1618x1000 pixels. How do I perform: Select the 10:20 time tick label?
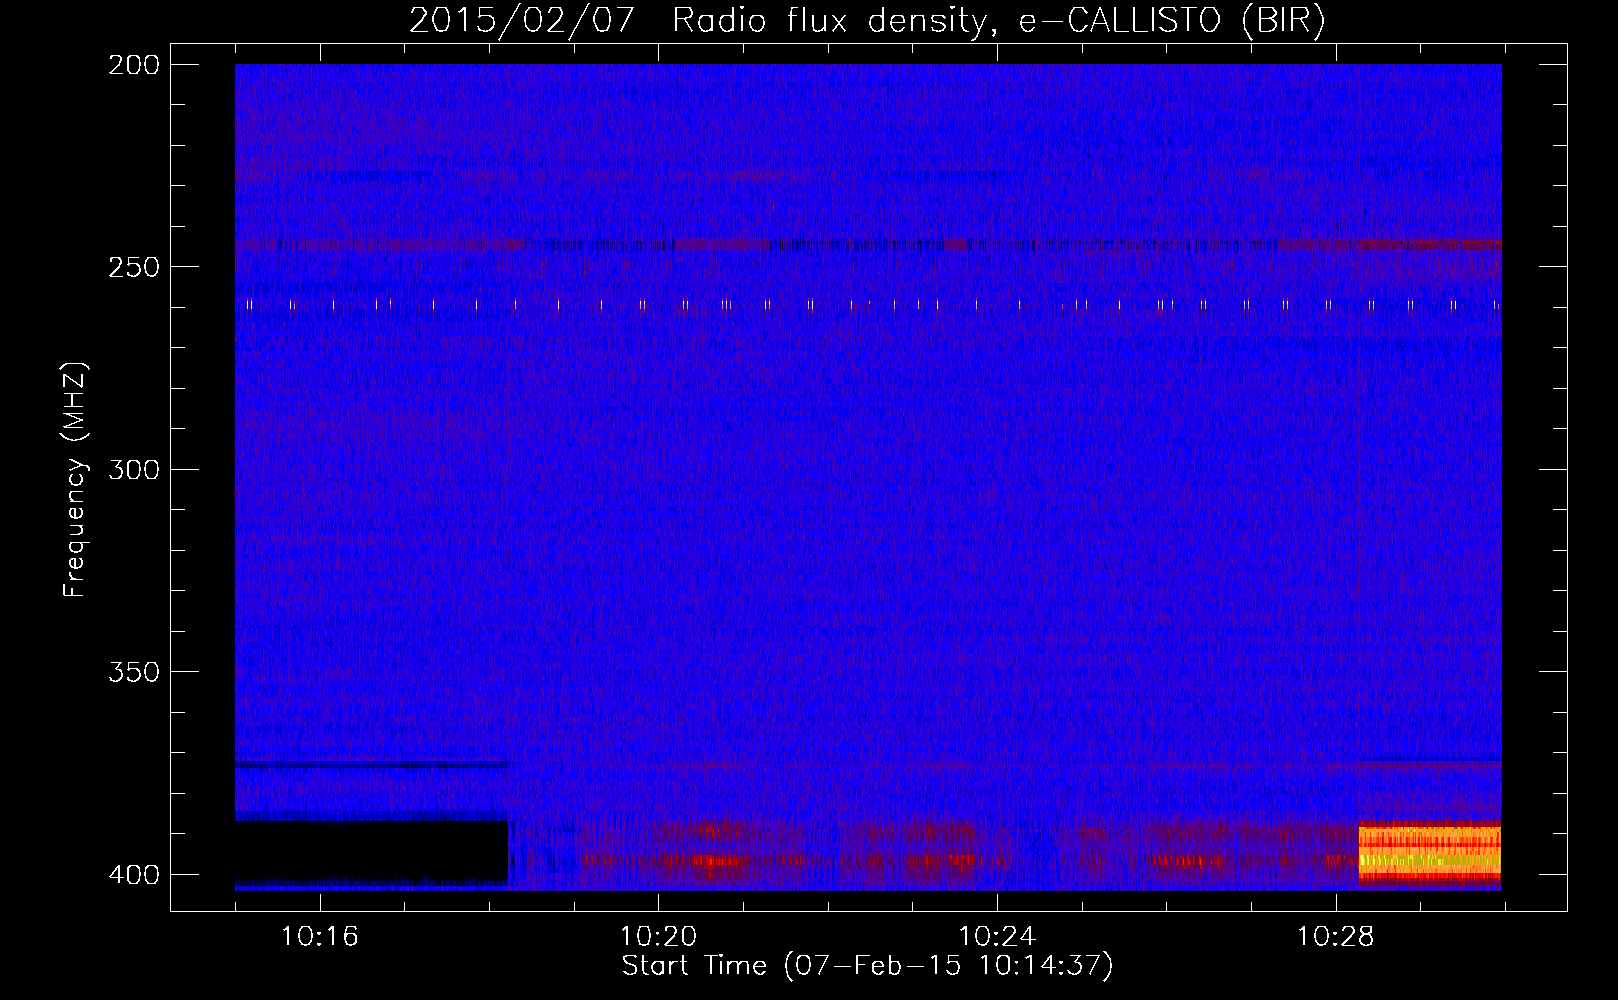click(x=658, y=937)
